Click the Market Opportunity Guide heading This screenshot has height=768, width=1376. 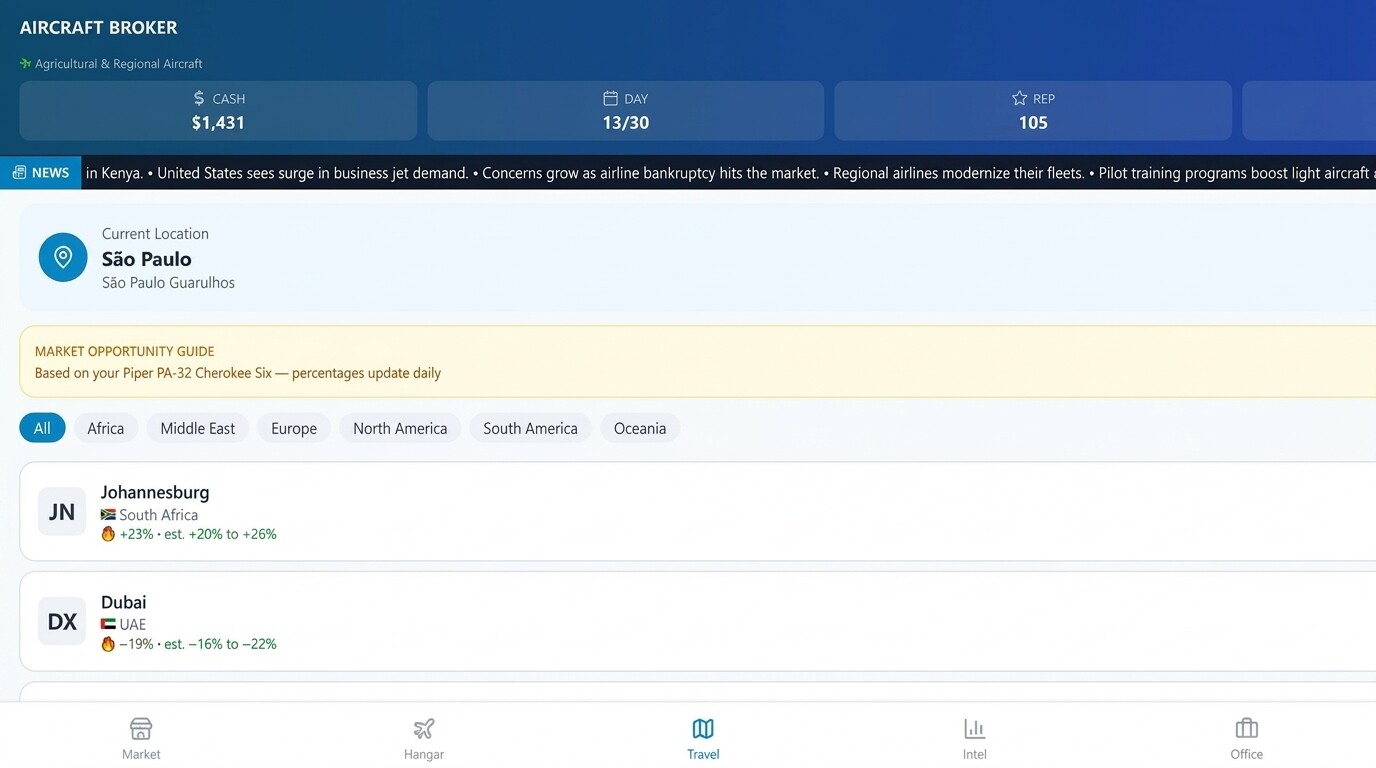click(125, 351)
